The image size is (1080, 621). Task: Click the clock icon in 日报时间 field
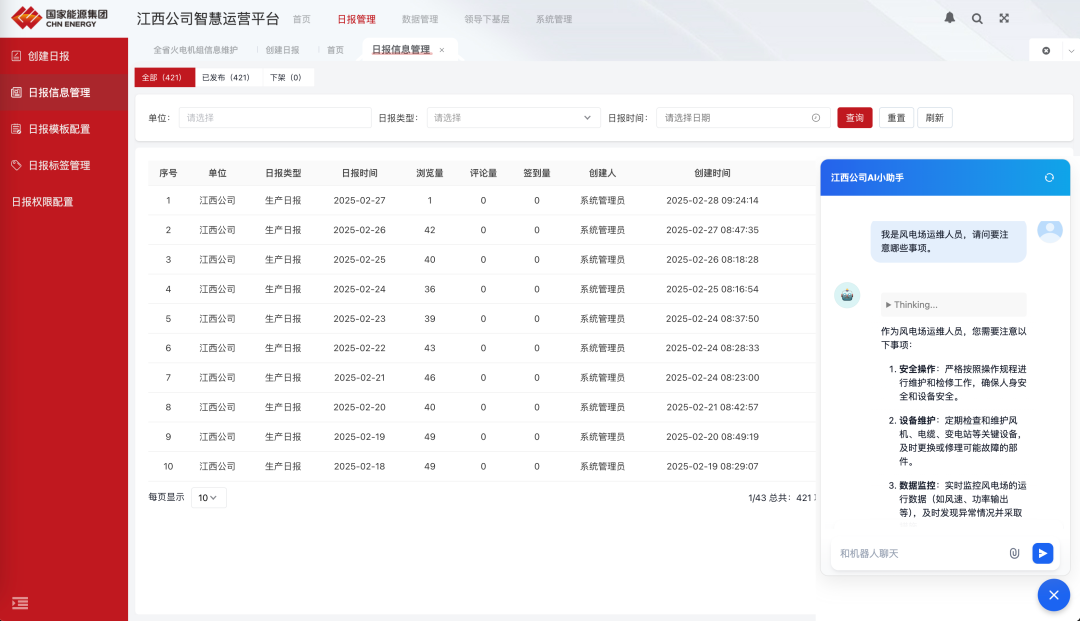coord(816,118)
